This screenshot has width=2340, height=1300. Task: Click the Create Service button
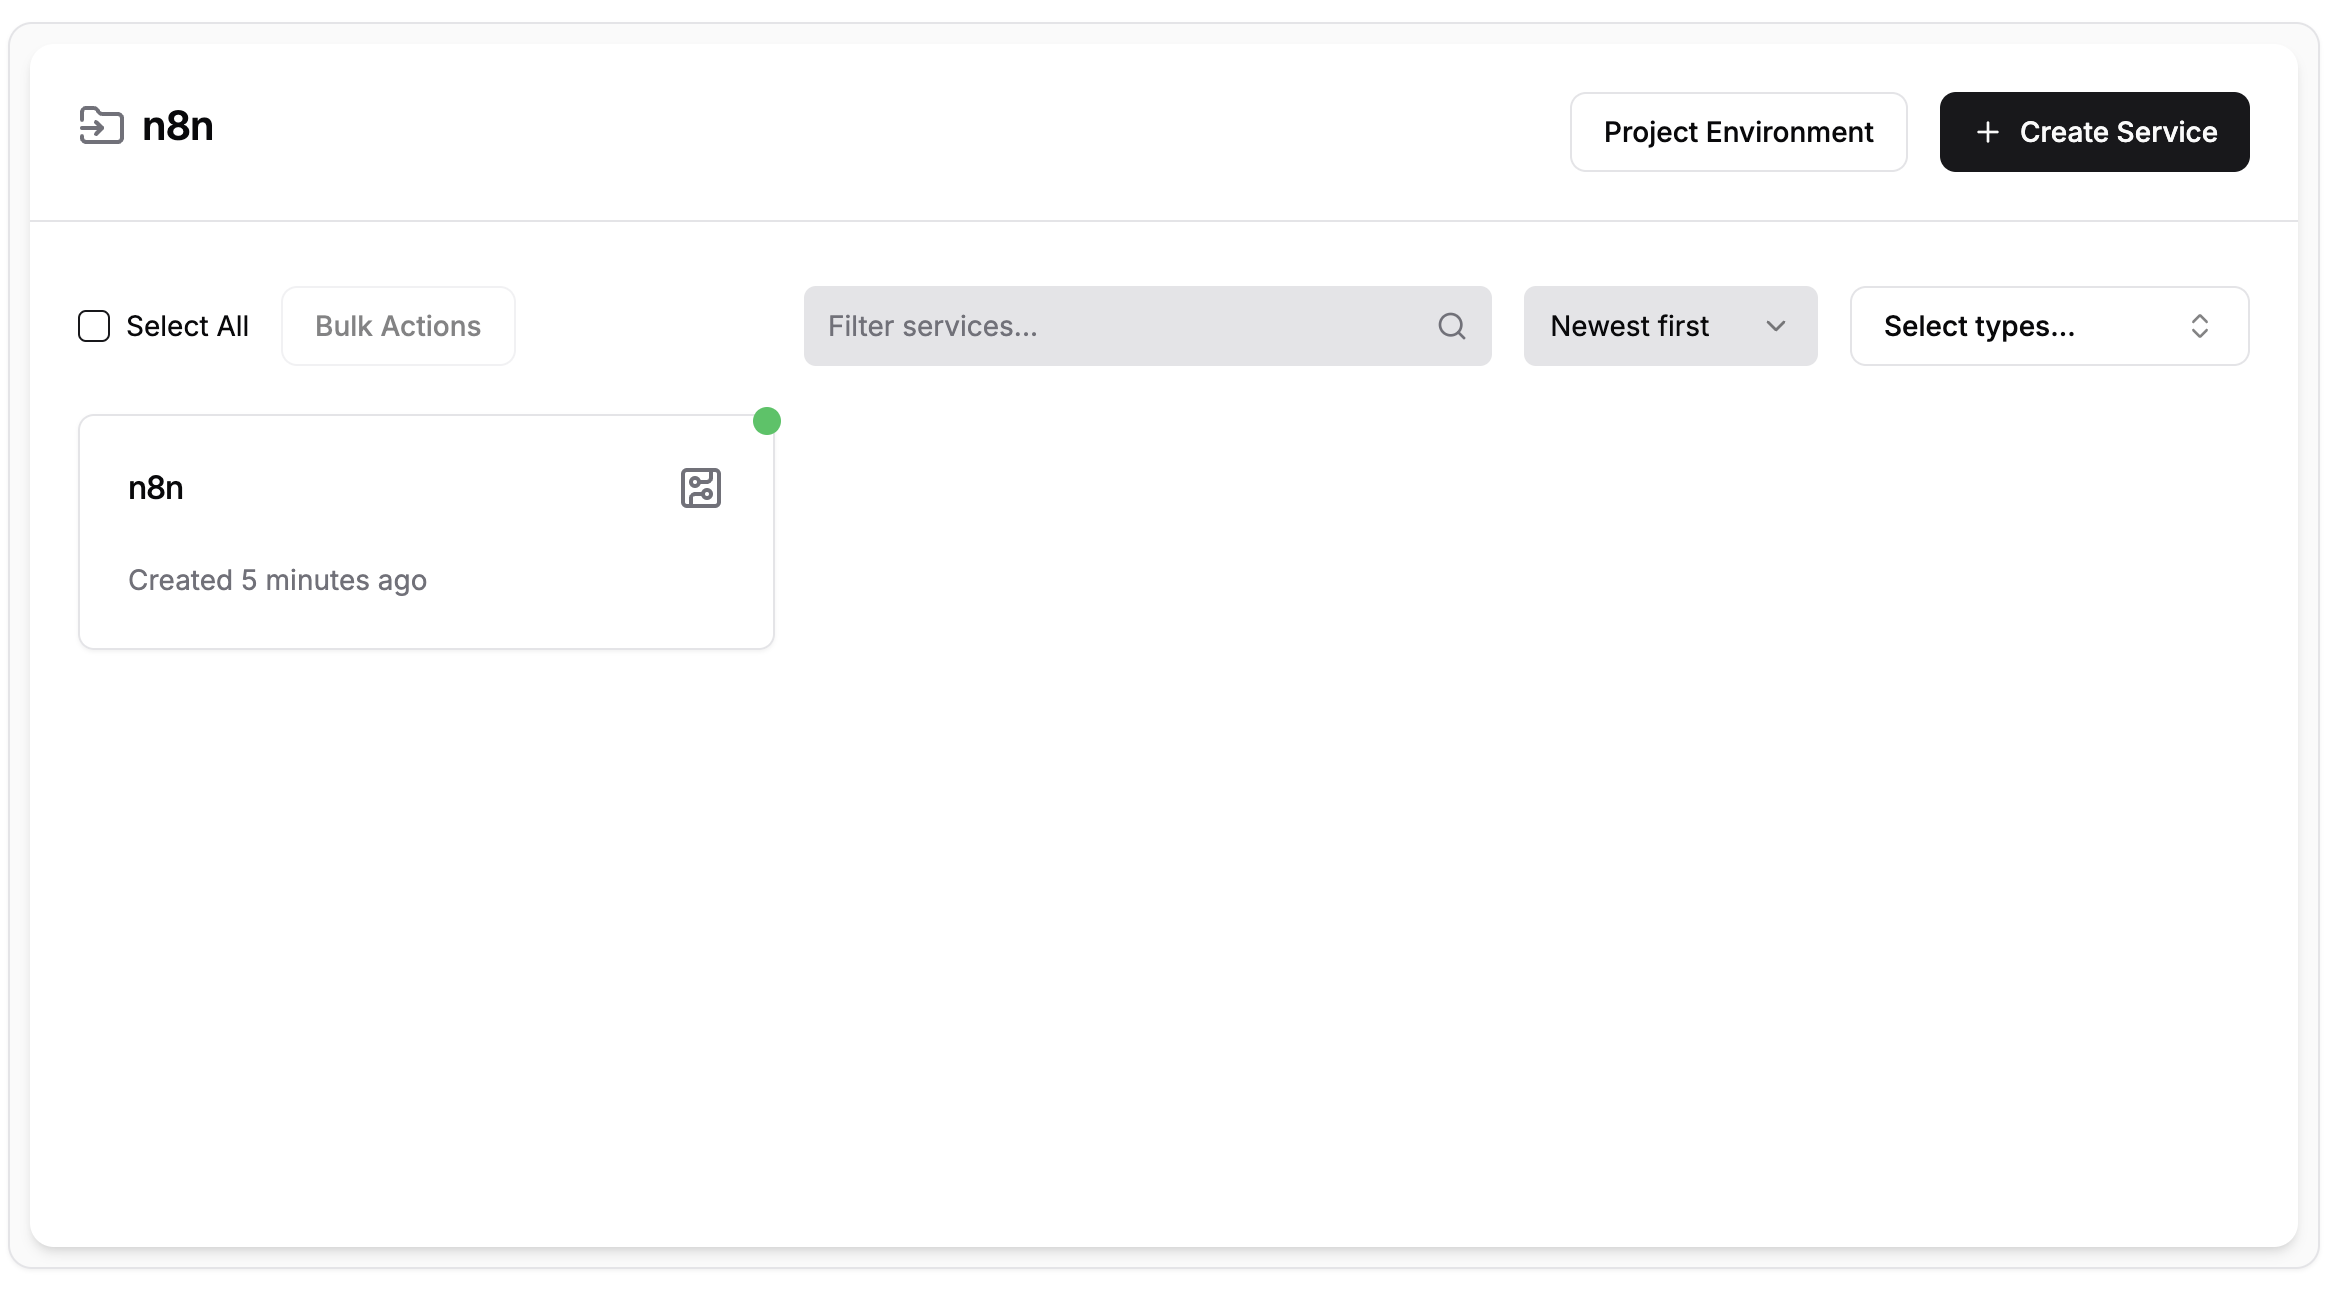coord(2094,132)
